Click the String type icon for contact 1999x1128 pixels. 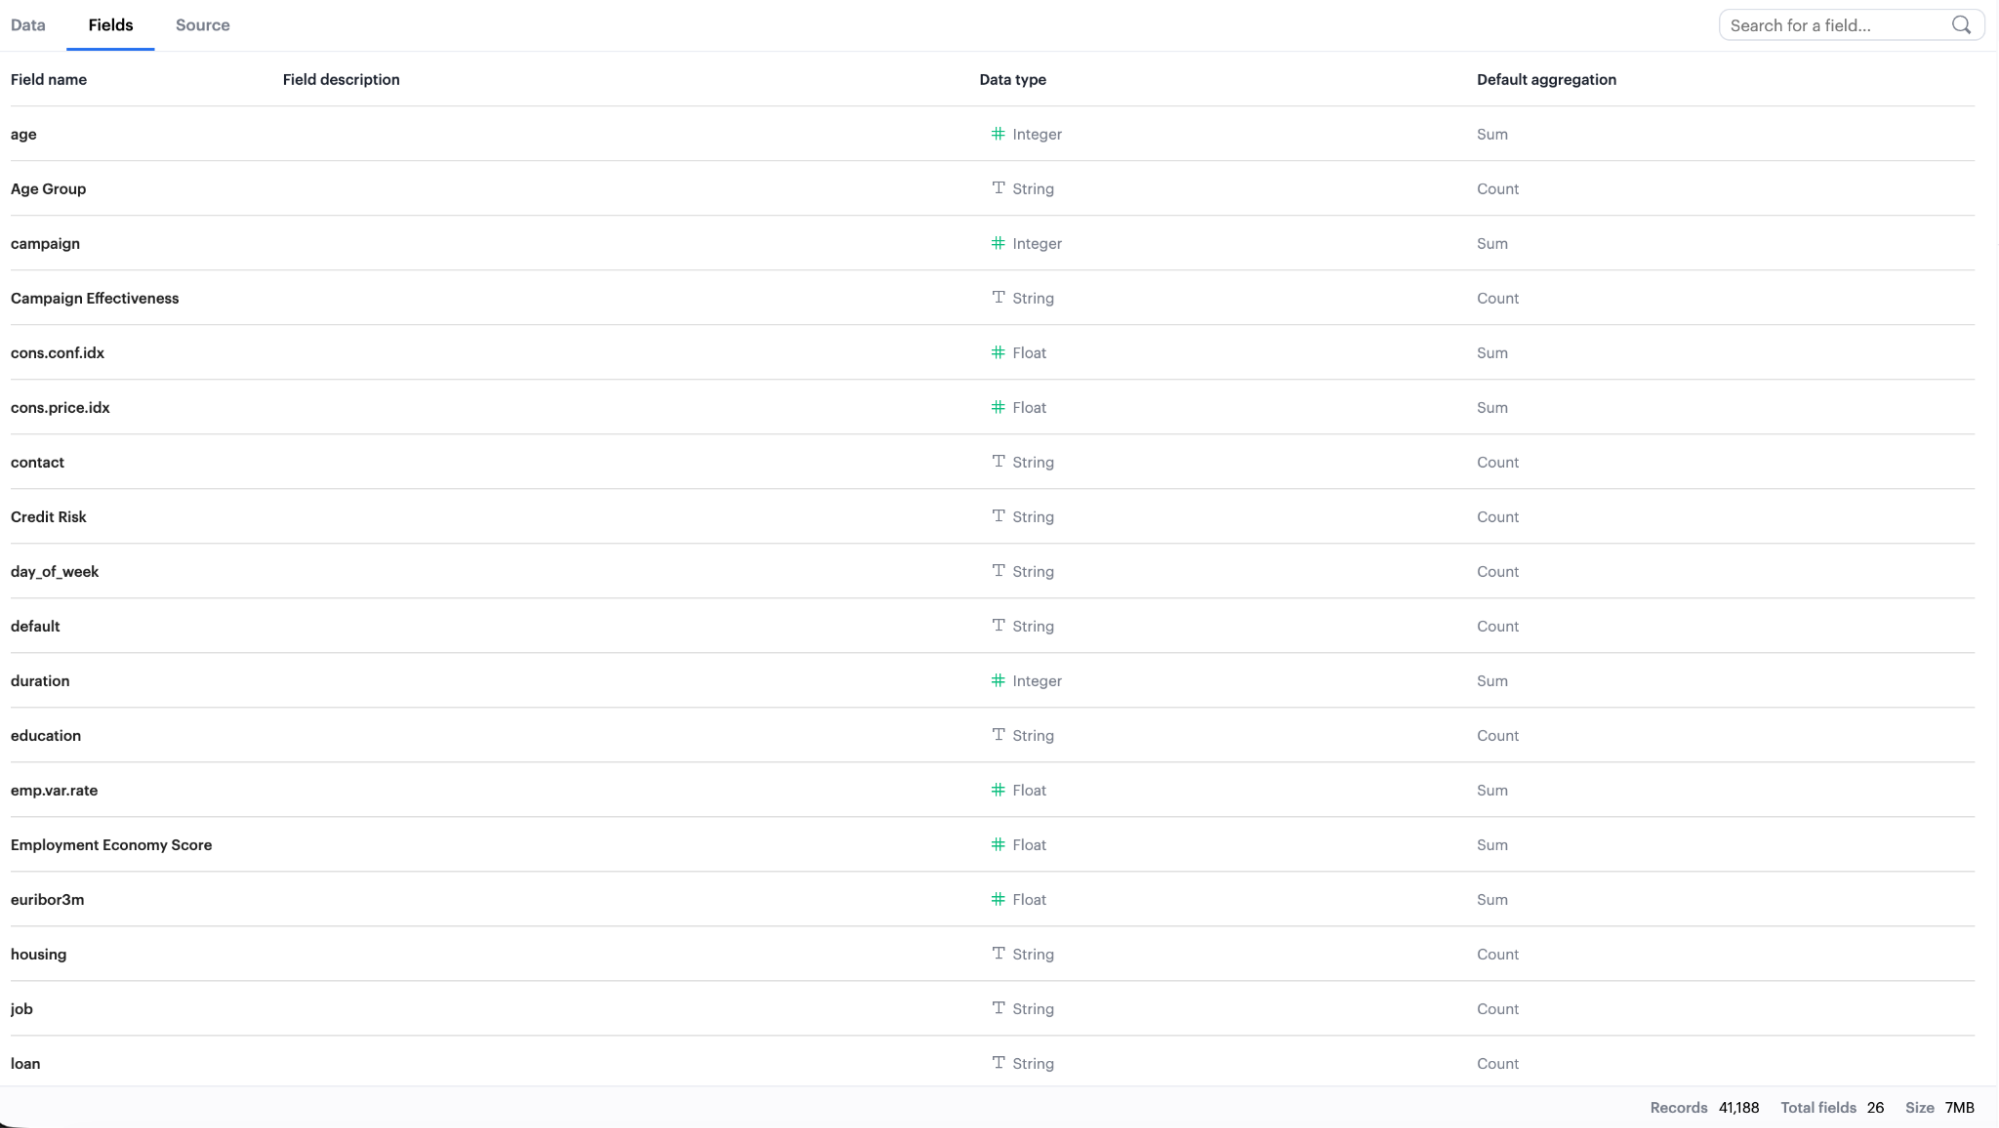coord(997,462)
